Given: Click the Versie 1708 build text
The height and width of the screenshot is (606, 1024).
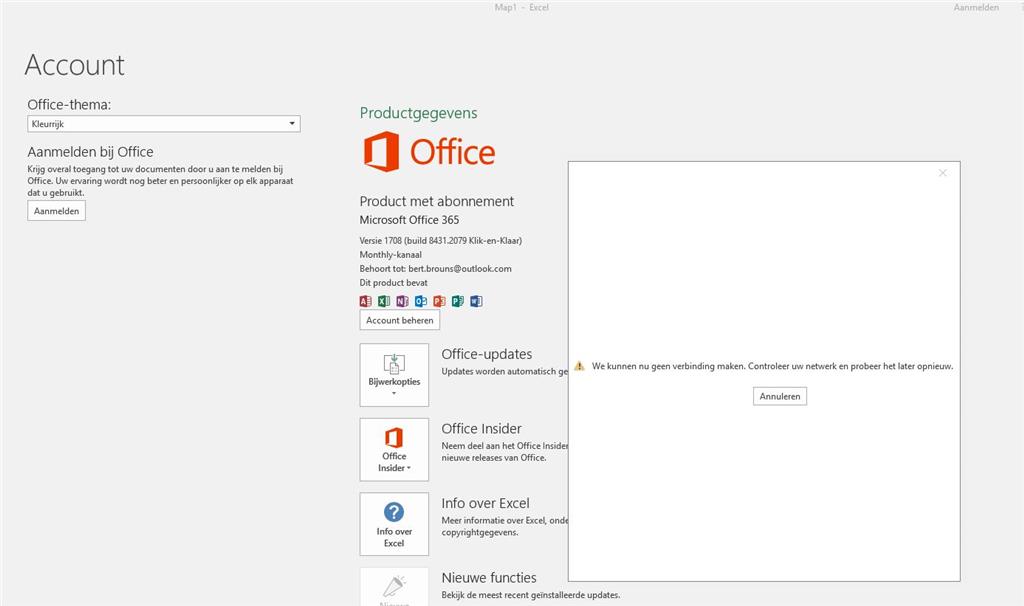Looking at the screenshot, I should pos(441,240).
